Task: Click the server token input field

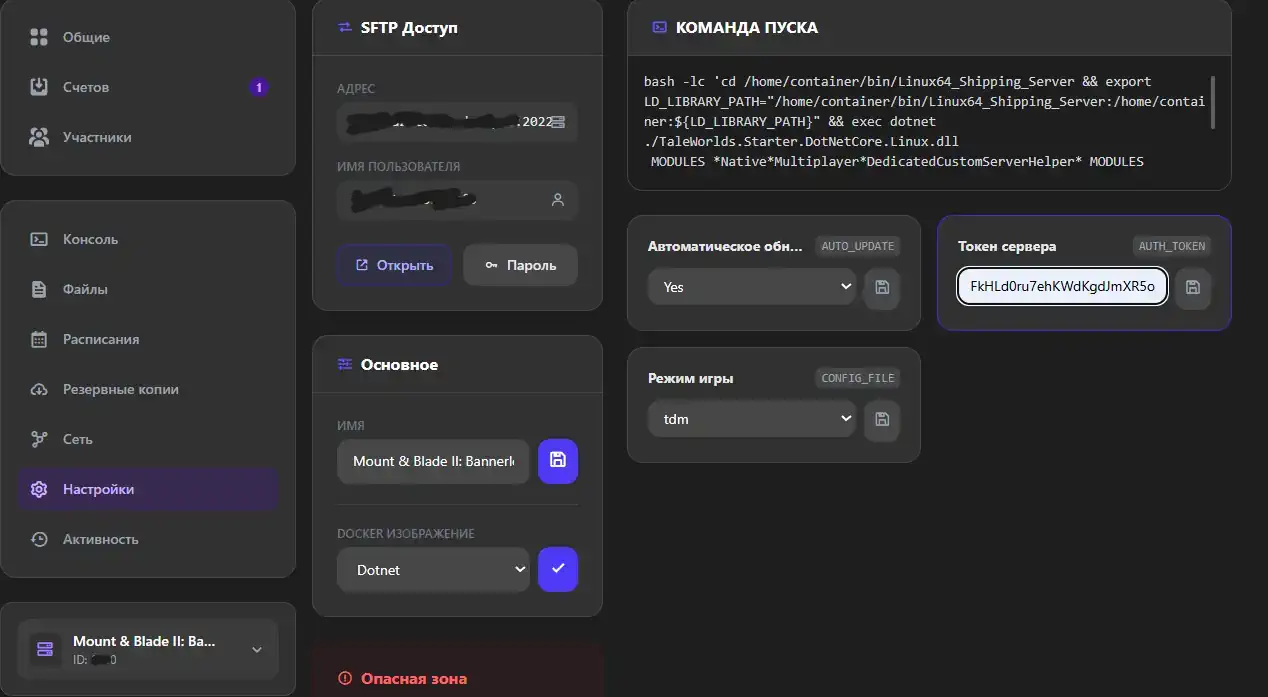Action: (x=1062, y=286)
